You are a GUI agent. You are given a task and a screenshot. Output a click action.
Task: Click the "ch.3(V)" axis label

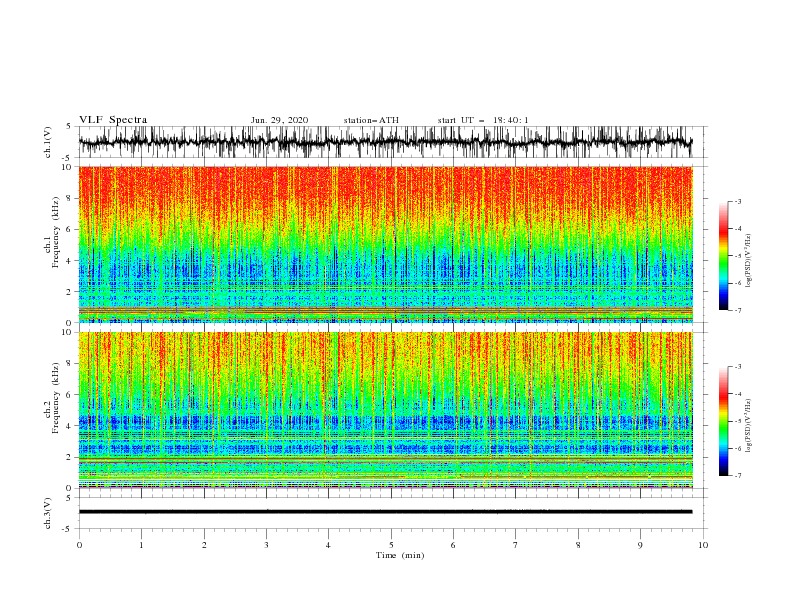[x=48, y=513]
